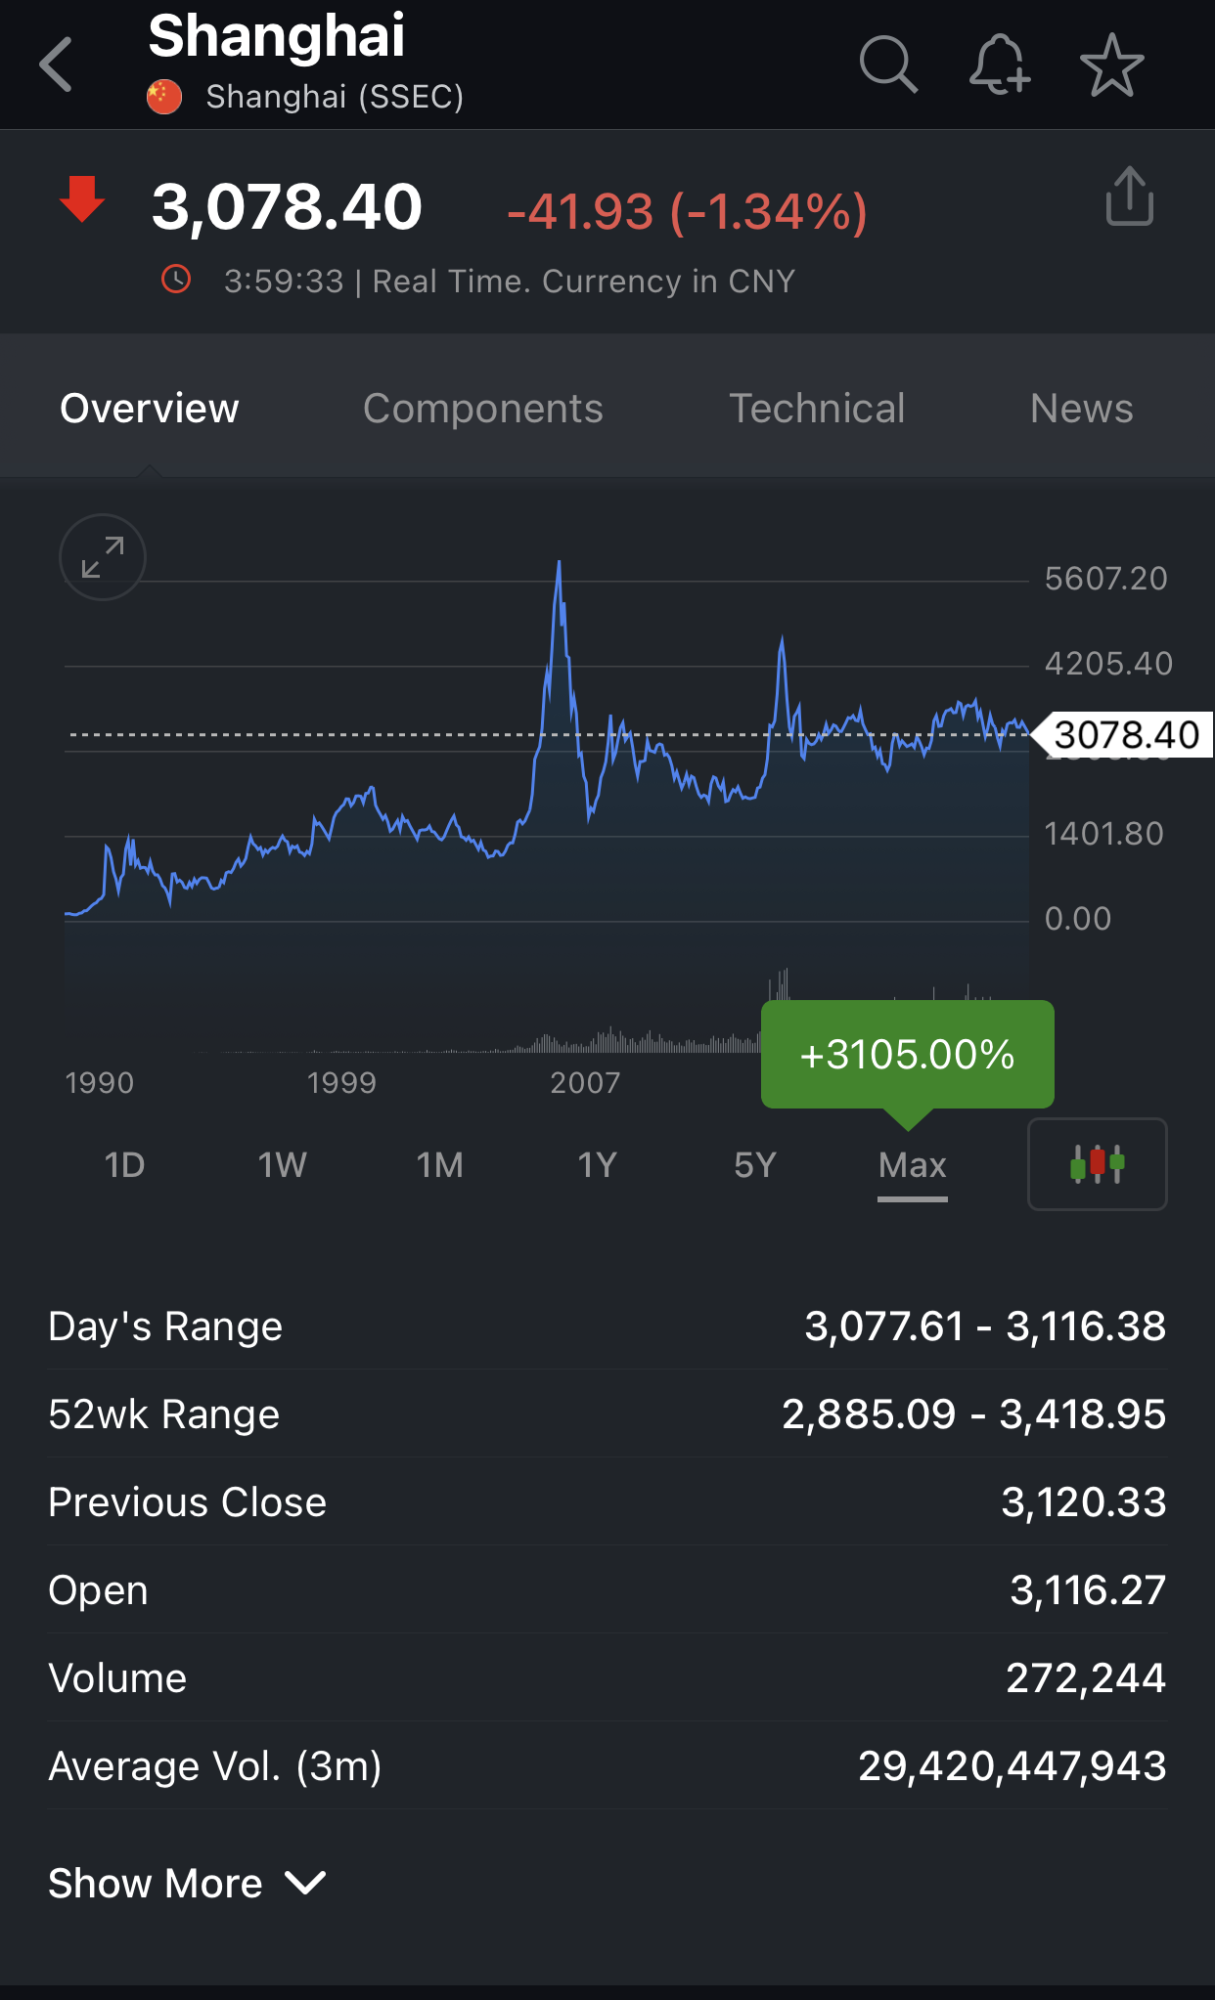Image resolution: width=1215 pixels, height=2000 pixels.
Task: Tap the 52wk Range label
Action: 164,1414
